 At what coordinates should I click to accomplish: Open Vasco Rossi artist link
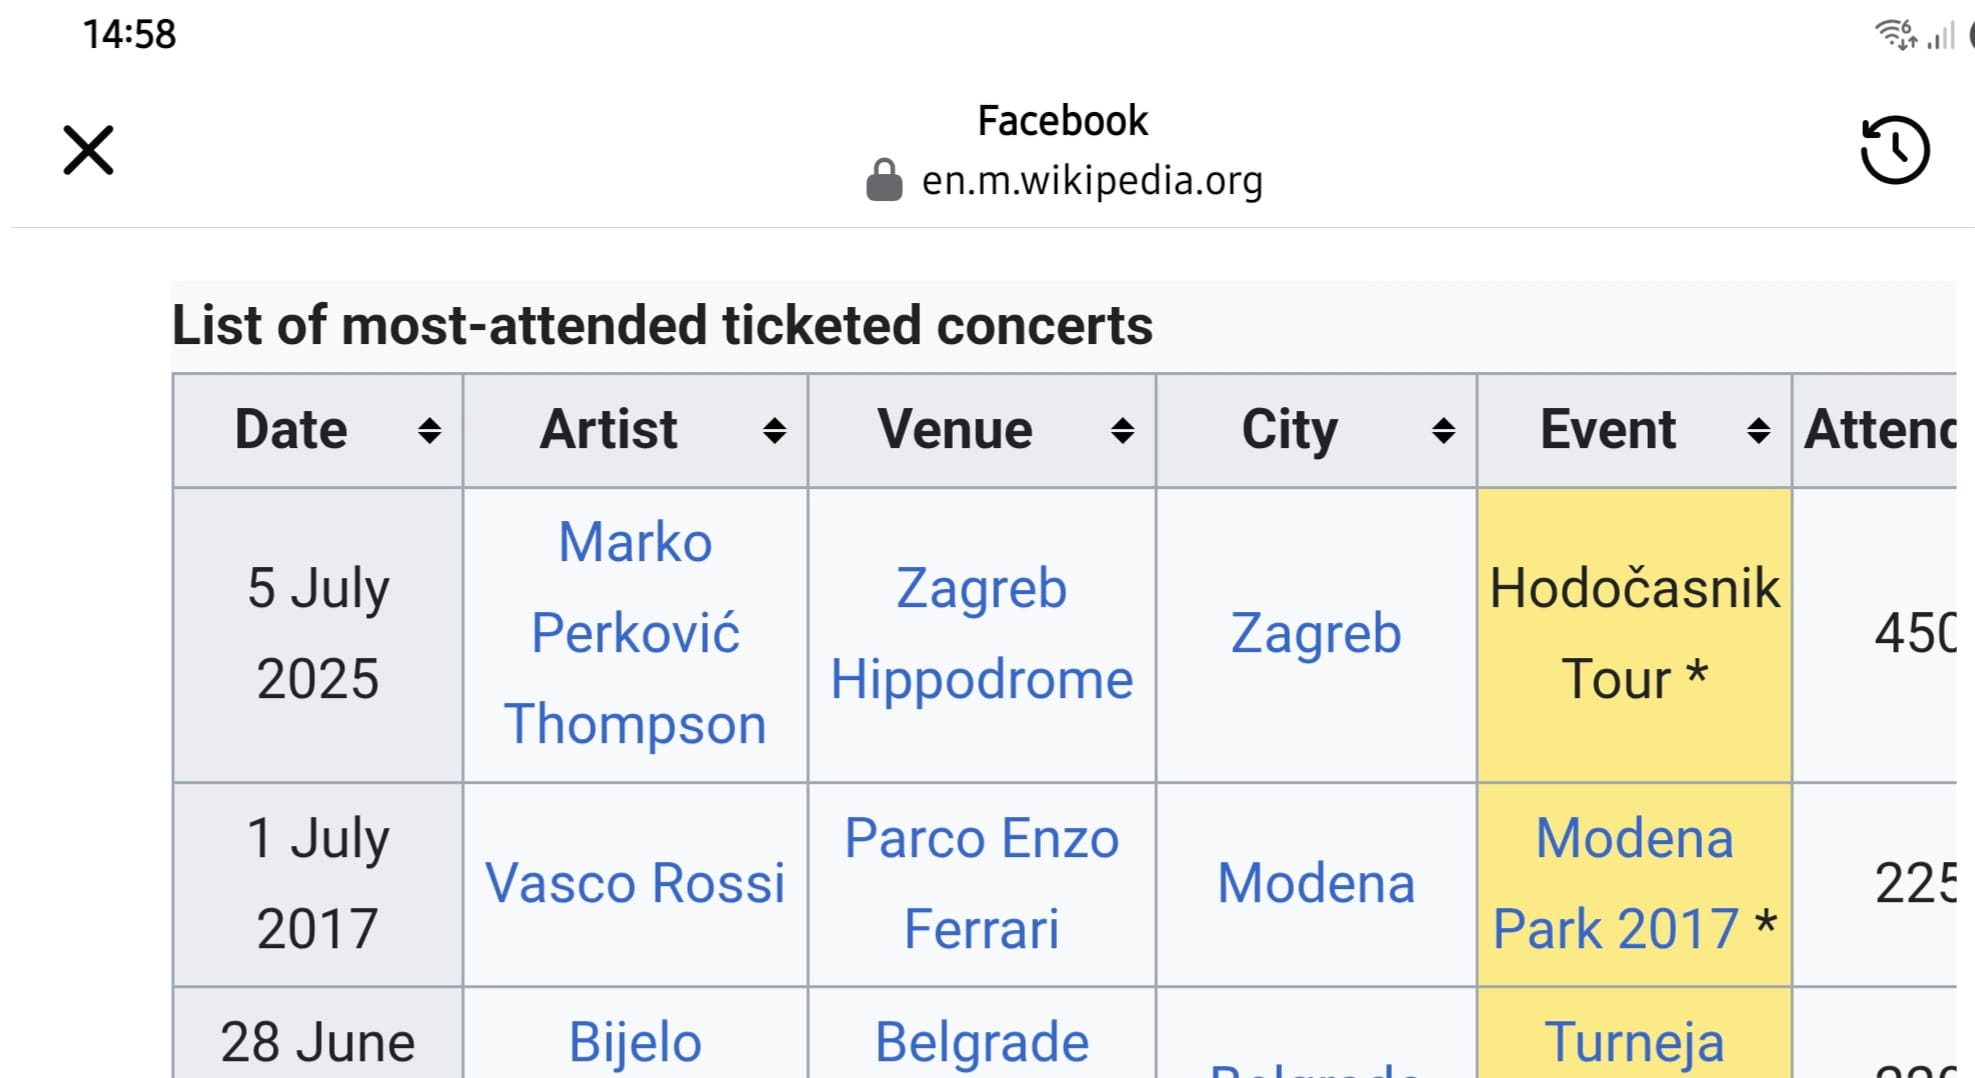click(x=635, y=883)
